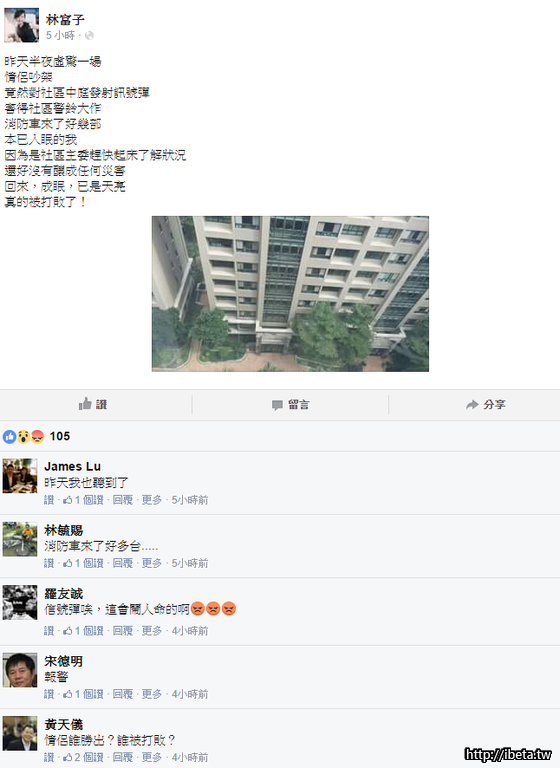Open the 105 reactions count
The image size is (560, 768).
point(60,436)
